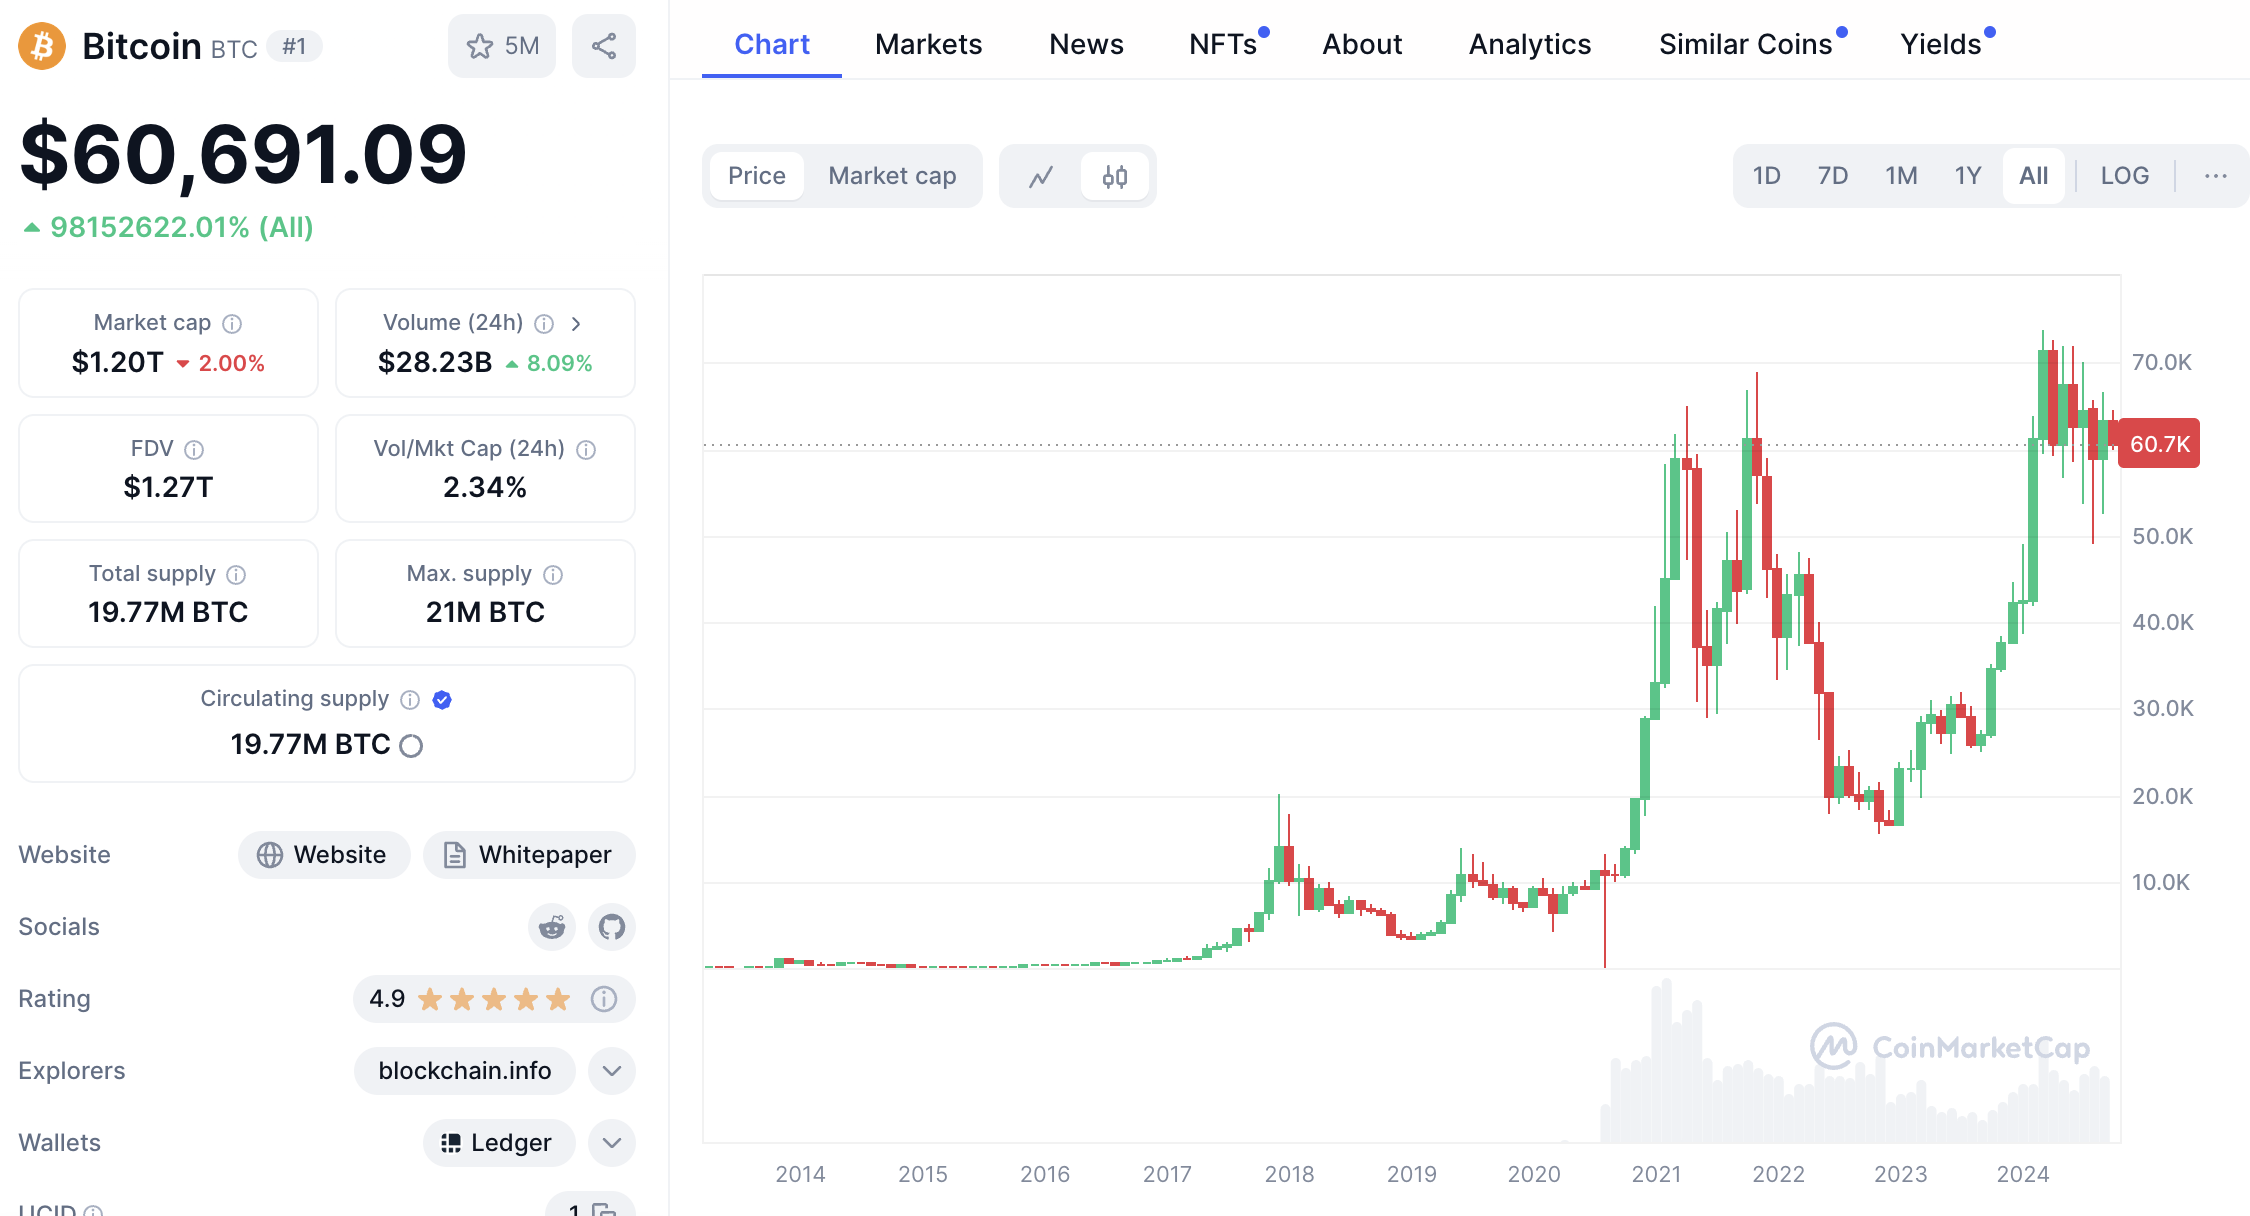Click the #1 rank badge
Screen dimensions: 2250x1216
pyautogui.click(x=294, y=47)
